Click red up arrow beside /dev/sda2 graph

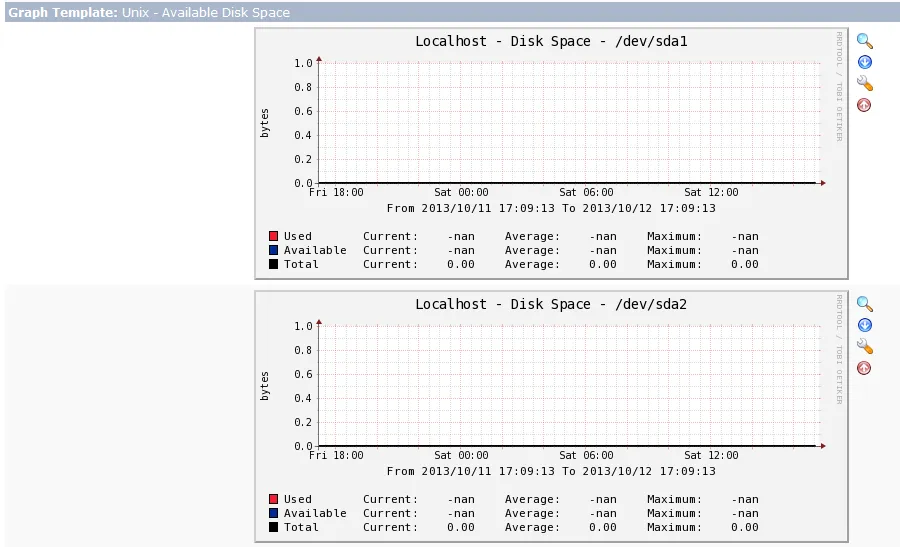point(864,368)
